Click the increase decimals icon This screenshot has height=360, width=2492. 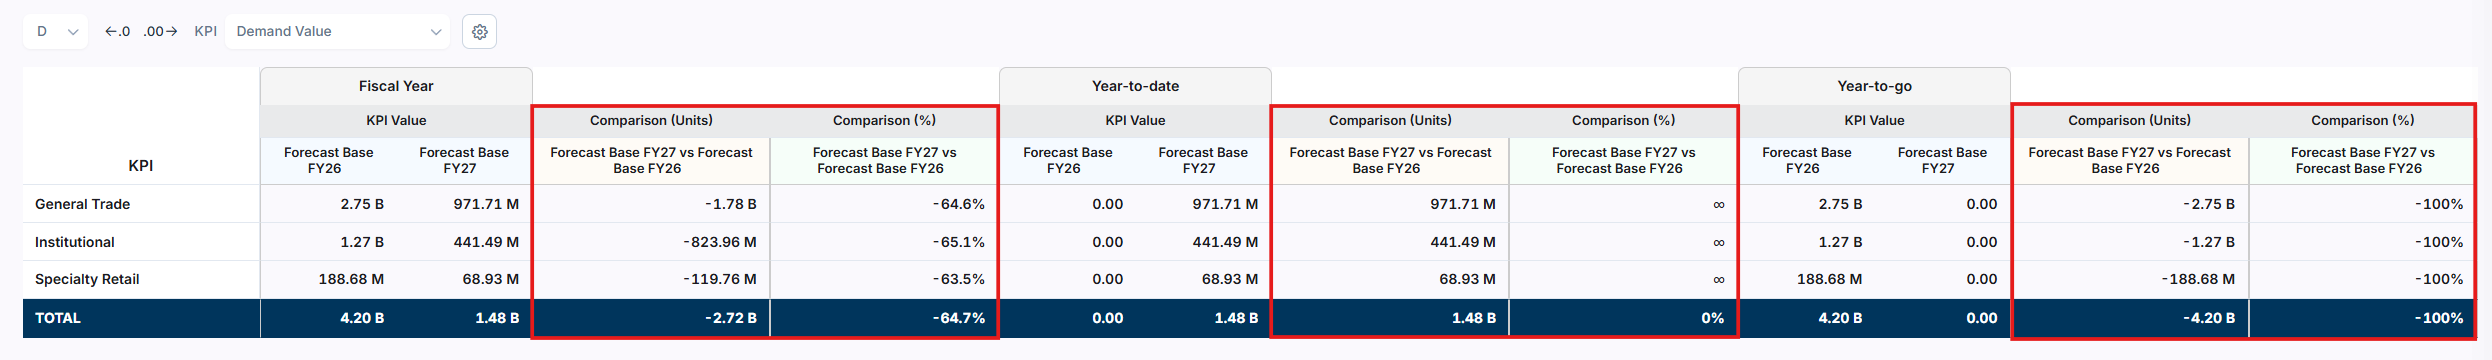click(x=160, y=32)
